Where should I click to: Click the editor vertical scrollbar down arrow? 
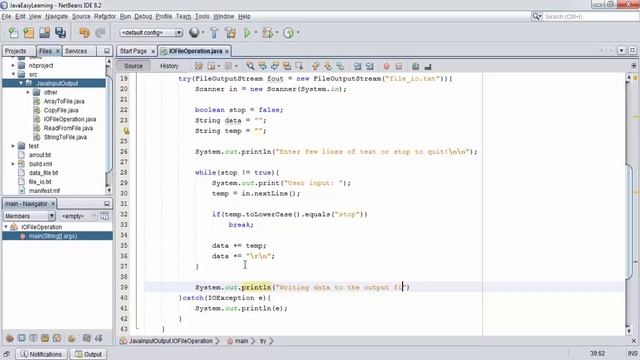[629, 331]
